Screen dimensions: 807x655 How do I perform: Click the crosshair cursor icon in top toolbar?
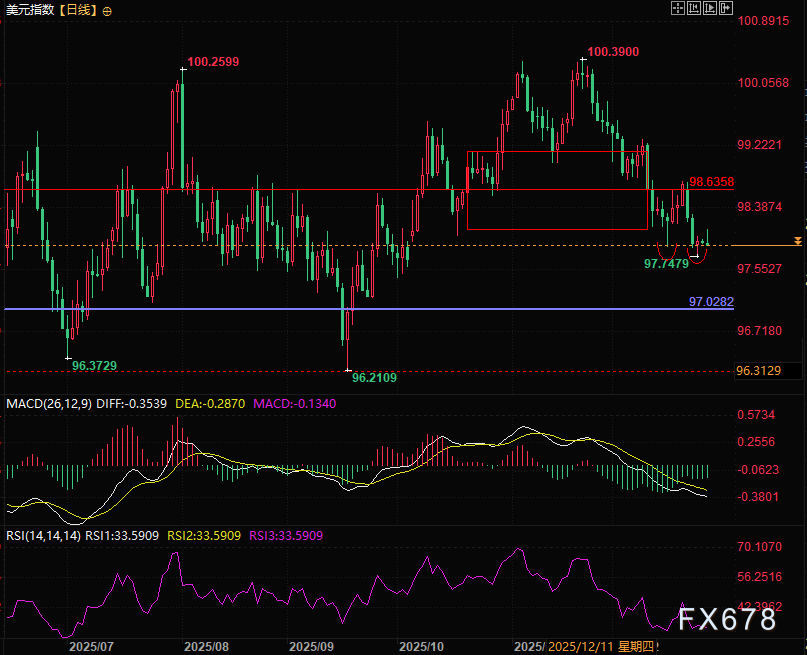(677, 8)
